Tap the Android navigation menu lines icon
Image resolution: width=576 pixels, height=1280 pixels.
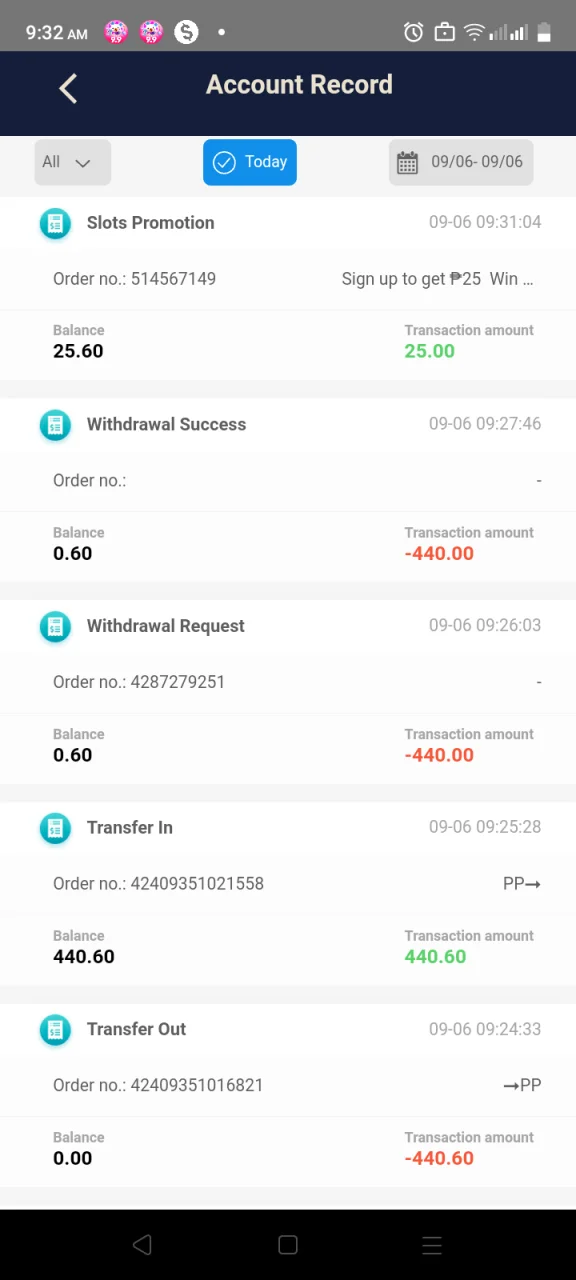click(x=432, y=1245)
